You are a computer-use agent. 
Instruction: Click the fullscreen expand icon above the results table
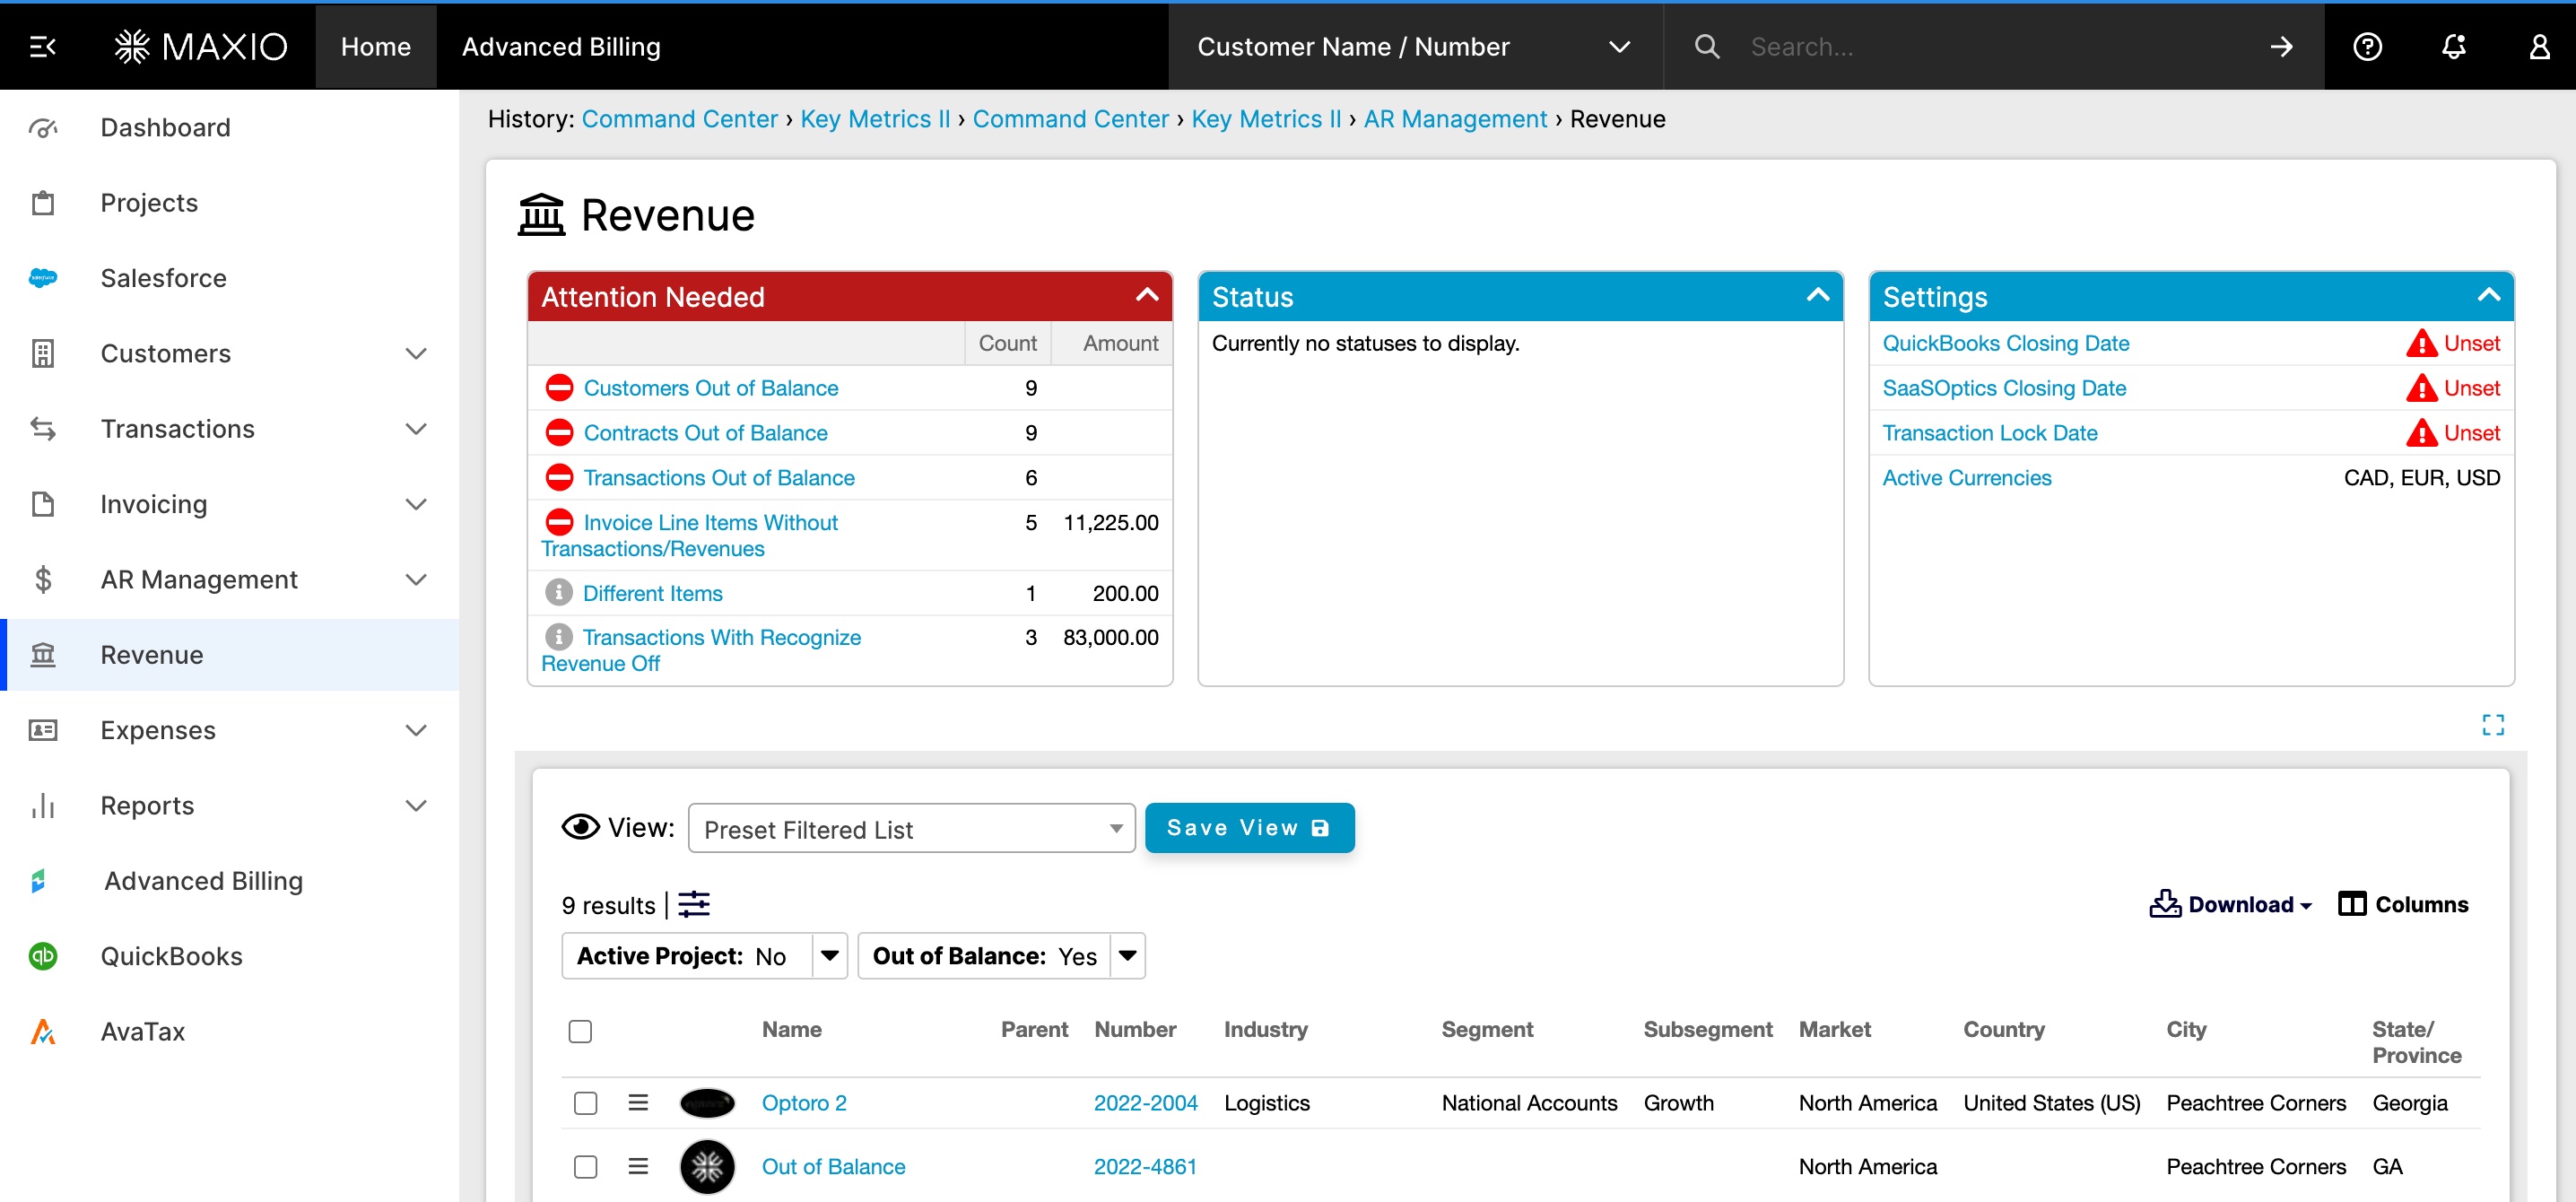tap(2493, 724)
